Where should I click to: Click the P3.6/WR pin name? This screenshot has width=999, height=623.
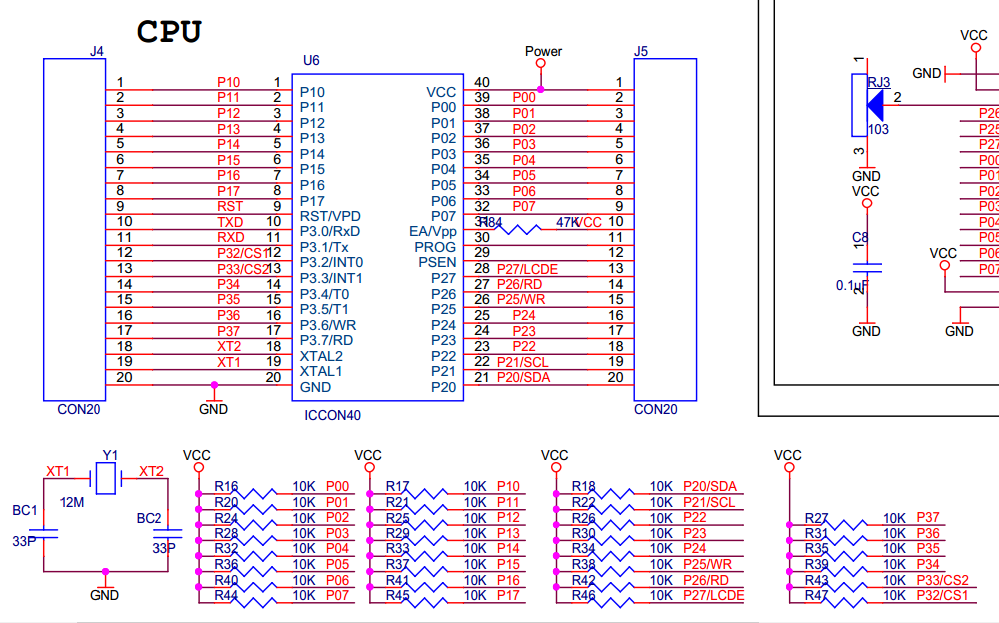point(327,326)
